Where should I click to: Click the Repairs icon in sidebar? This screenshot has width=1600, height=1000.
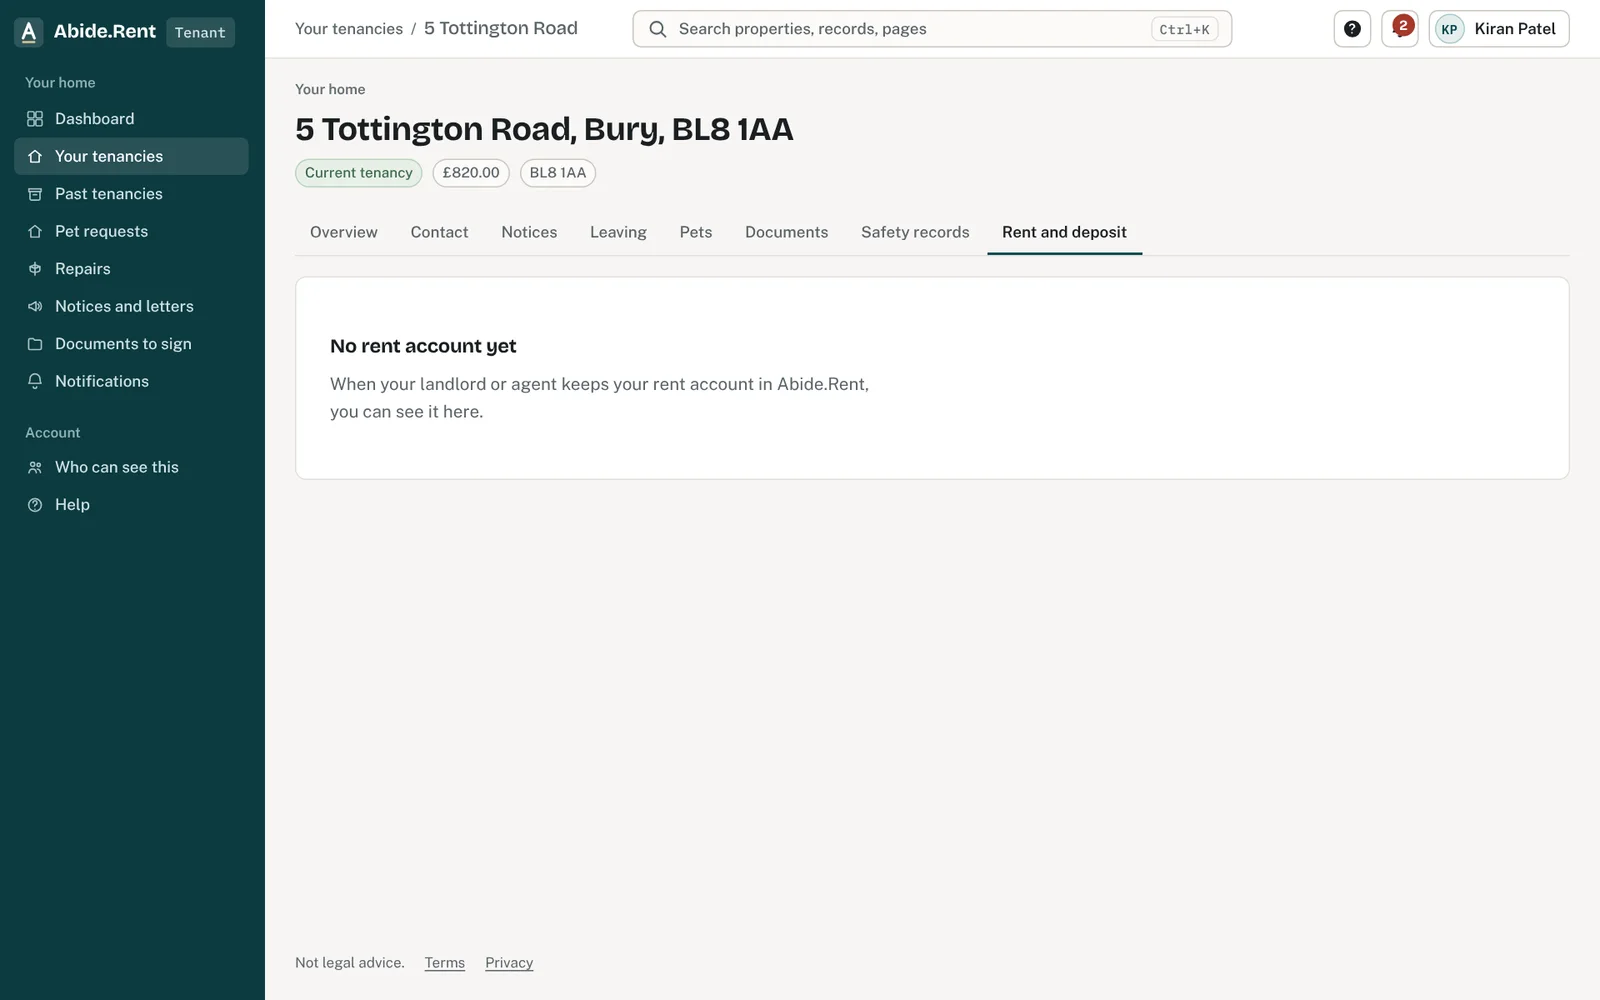point(35,269)
